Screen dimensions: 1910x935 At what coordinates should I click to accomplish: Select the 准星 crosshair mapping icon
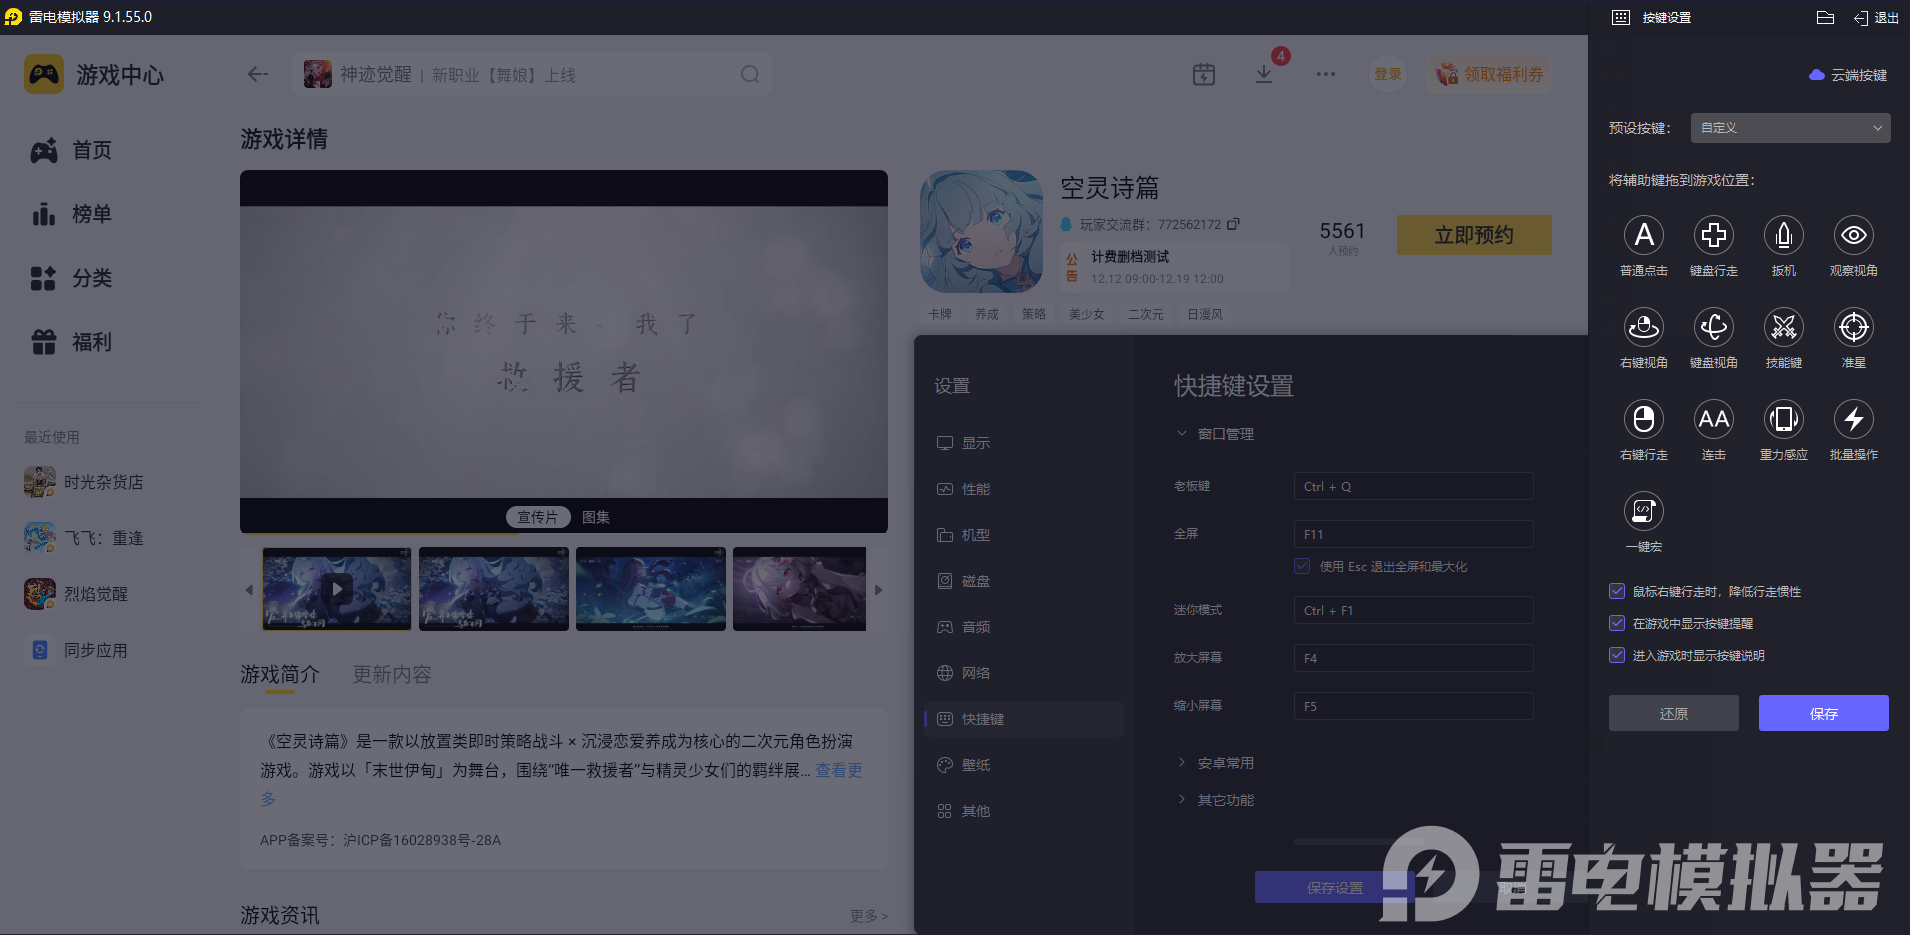[x=1853, y=329]
